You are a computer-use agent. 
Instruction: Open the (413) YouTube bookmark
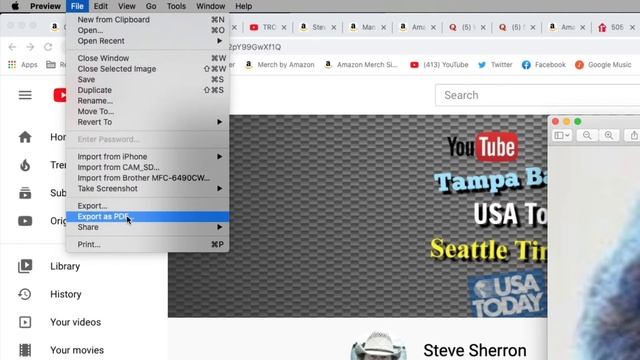point(439,64)
